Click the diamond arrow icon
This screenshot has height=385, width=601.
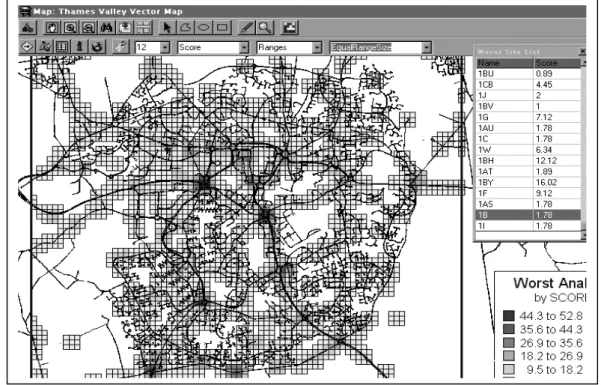pyautogui.click(x=27, y=47)
